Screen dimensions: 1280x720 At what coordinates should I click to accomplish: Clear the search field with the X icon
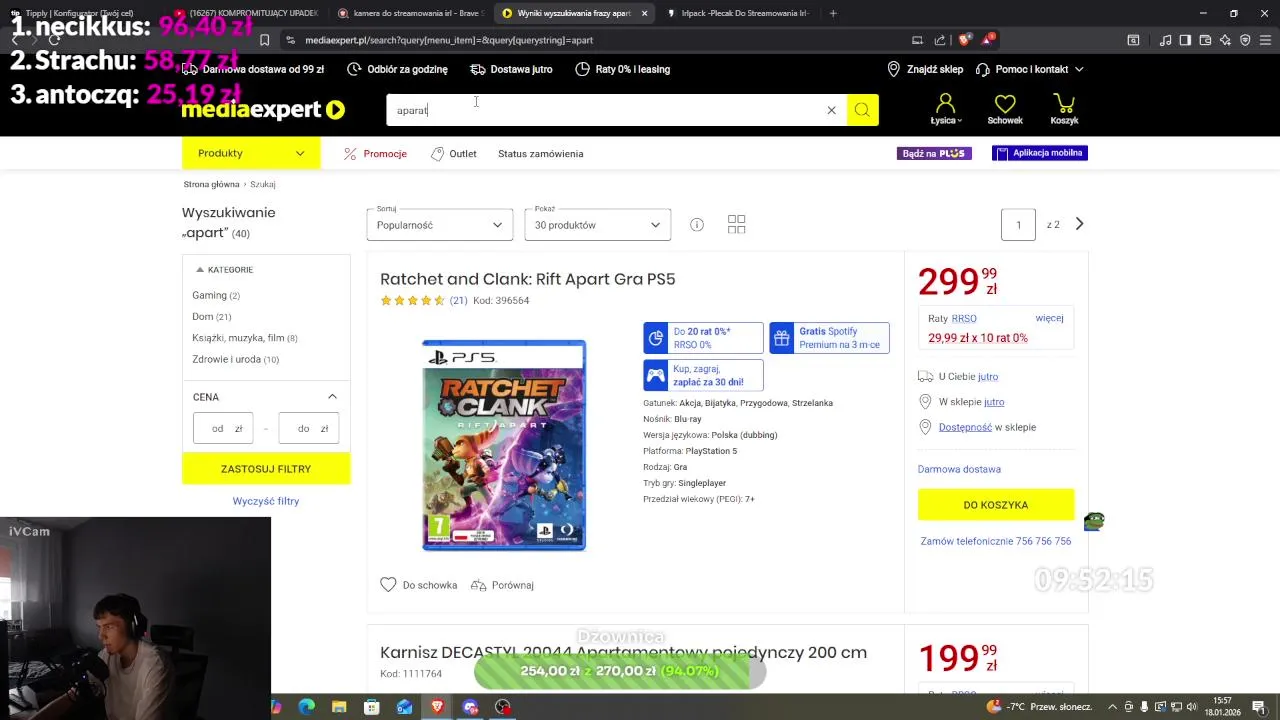[831, 110]
